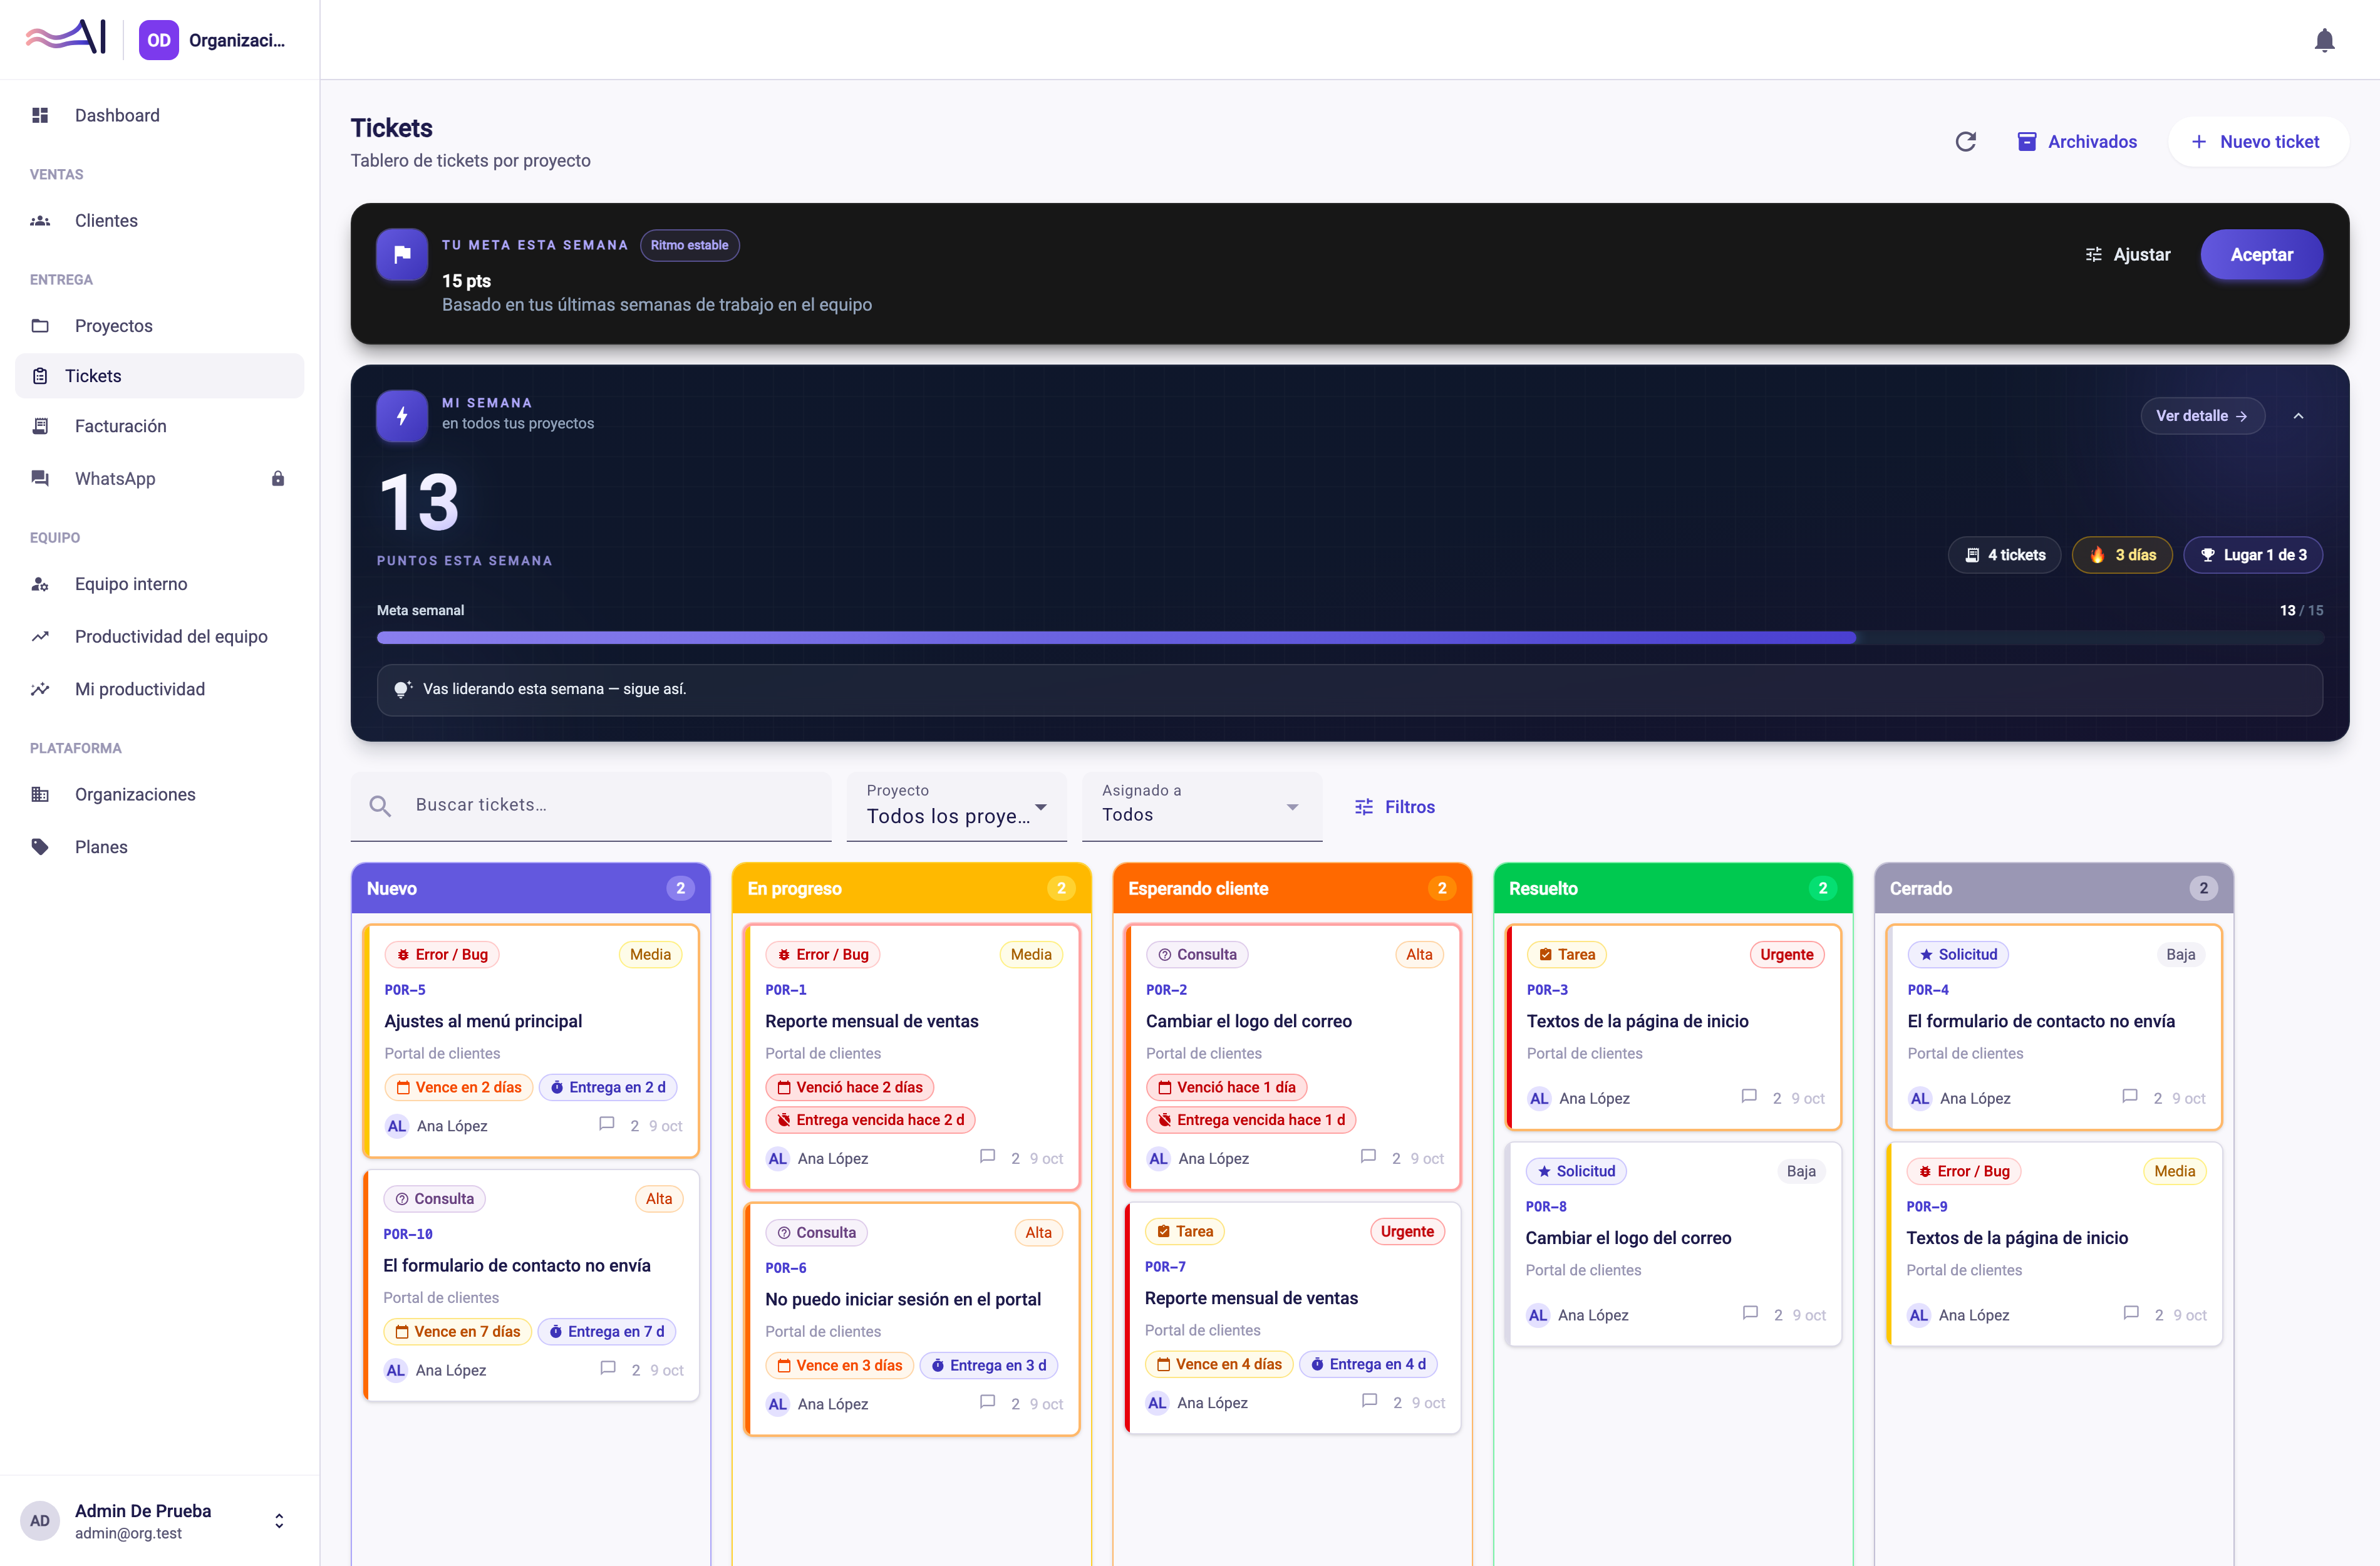Expand Admin De Prueba user menu

coord(160,1520)
